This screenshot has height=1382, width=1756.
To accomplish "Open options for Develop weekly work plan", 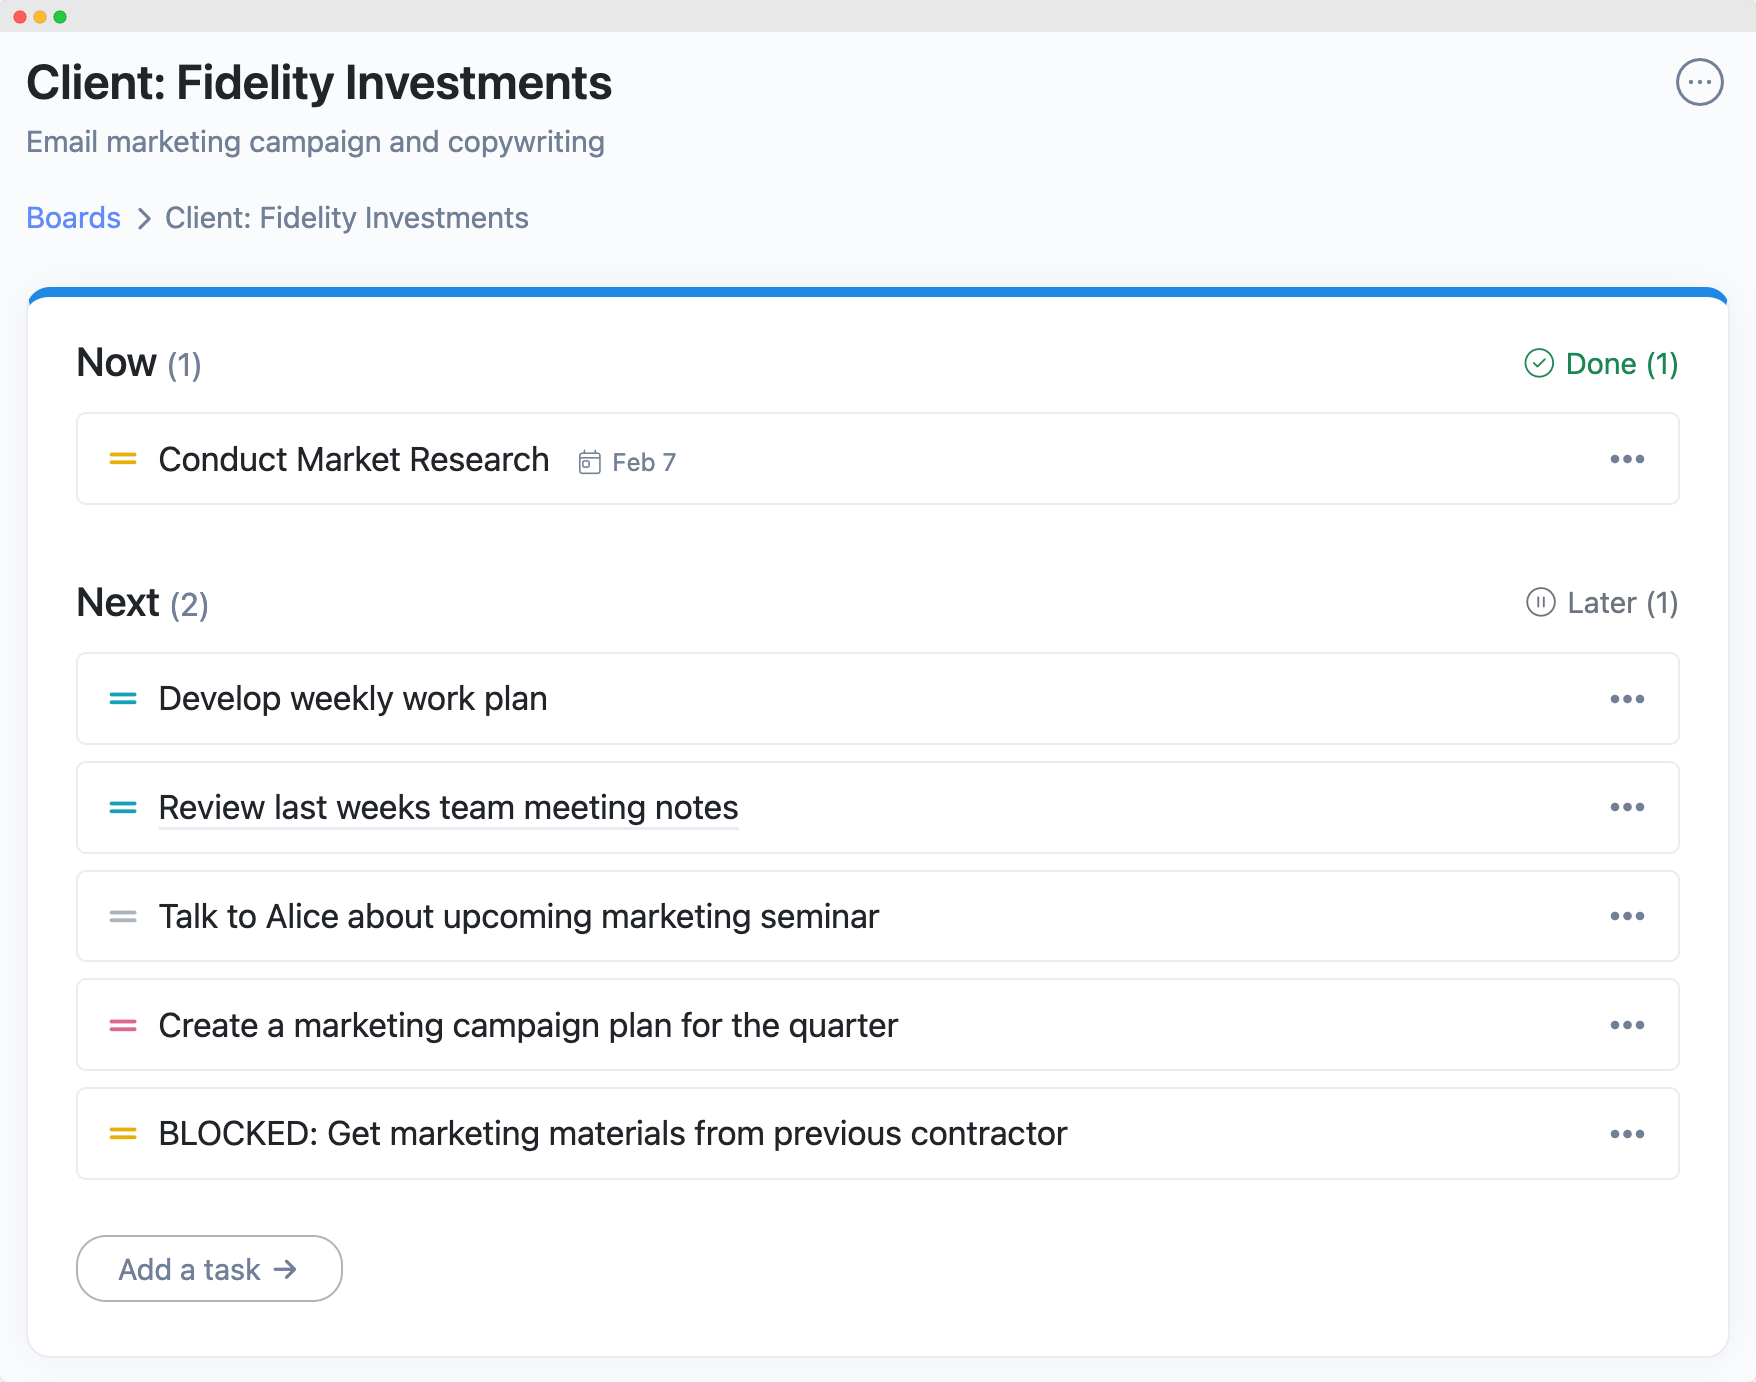I will [x=1626, y=699].
